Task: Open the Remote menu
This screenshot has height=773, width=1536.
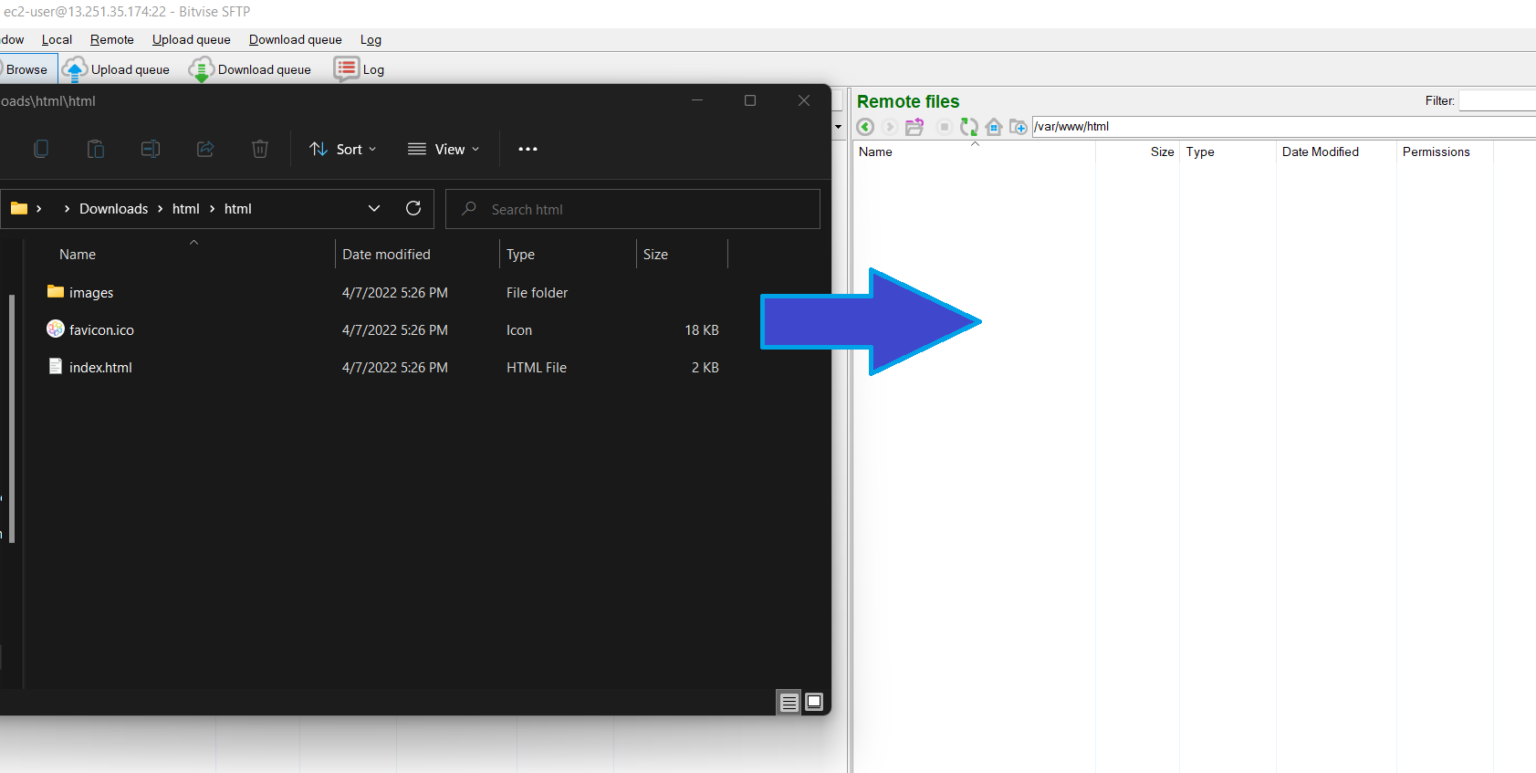Action: [x=111, y=39]
